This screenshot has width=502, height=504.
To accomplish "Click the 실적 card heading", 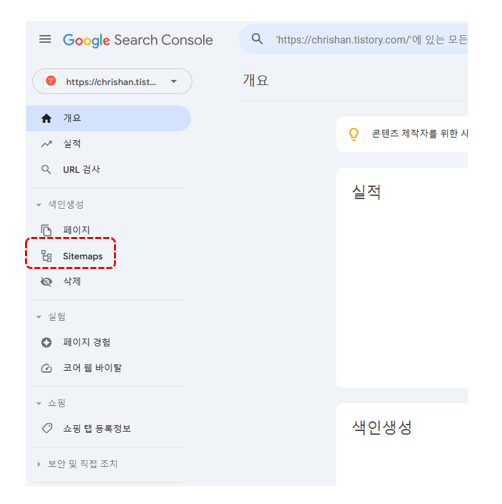I will click(x=366, y=193).
